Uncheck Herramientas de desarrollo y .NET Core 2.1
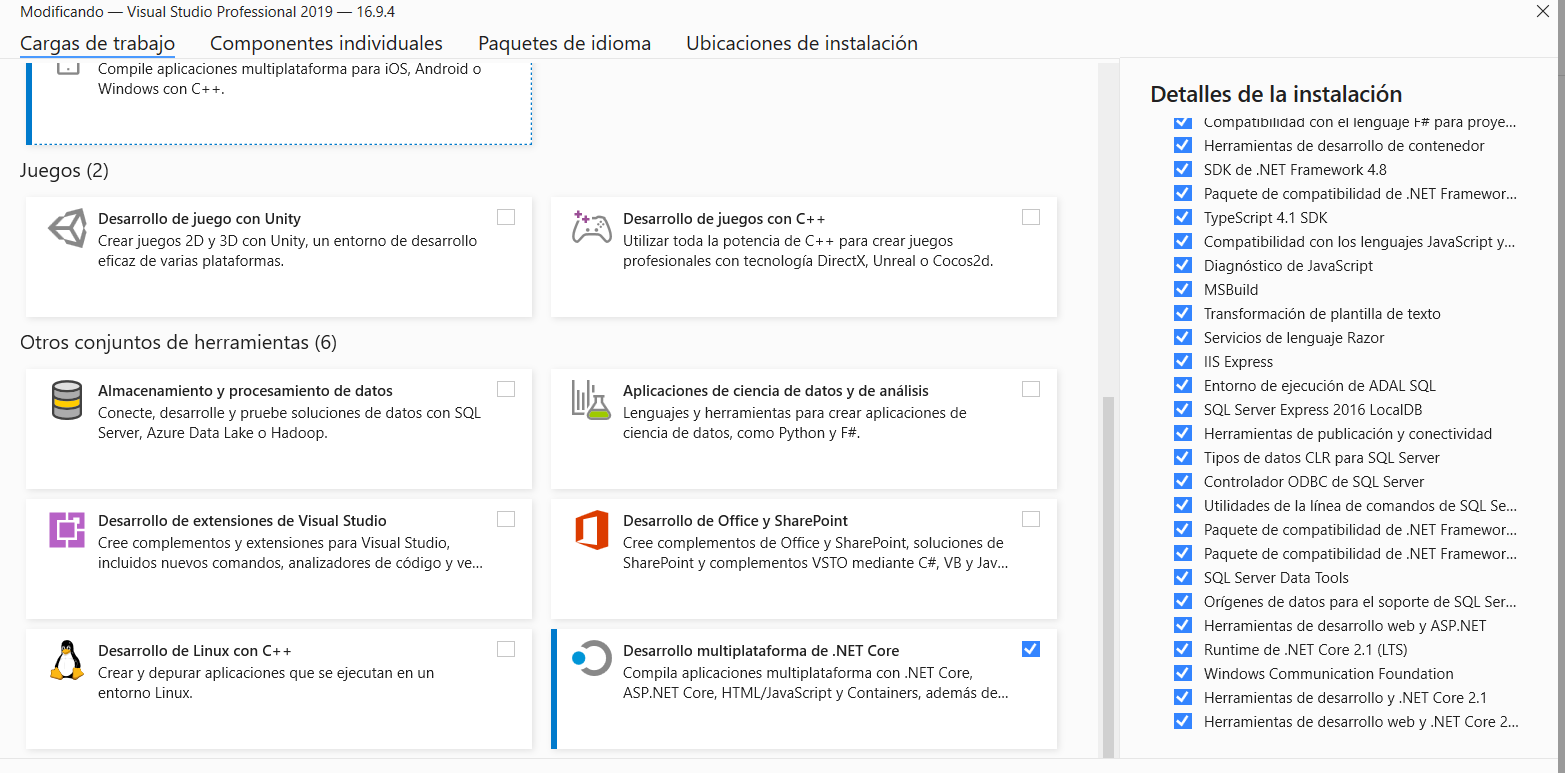Screen dimensions: 1565x773 point(1183,698)
